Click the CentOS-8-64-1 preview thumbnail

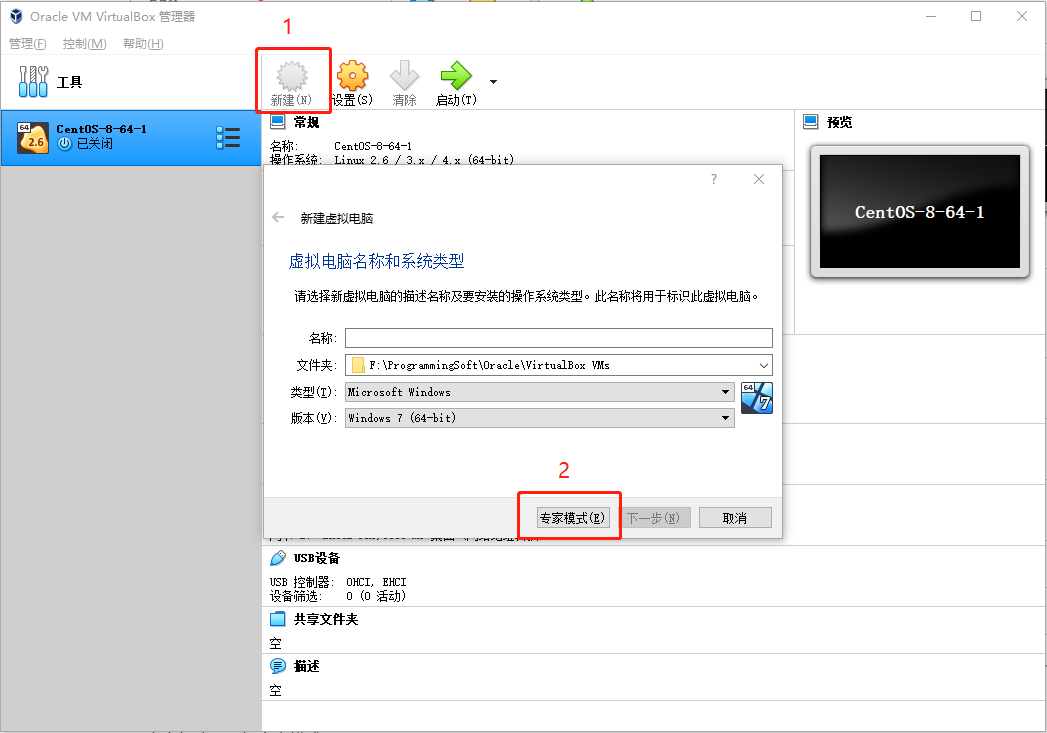[918, 211]
